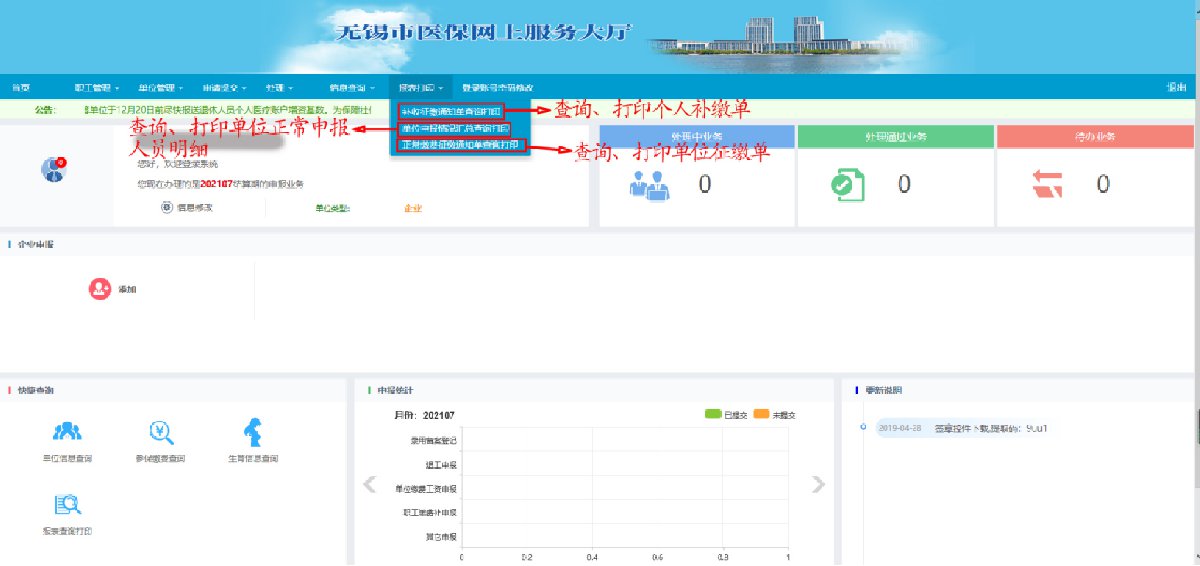Expand the 信息查询 dropdown menu
Viewport: 1200px width, 566px height.
pyautogui.click(x=351, y=88)
